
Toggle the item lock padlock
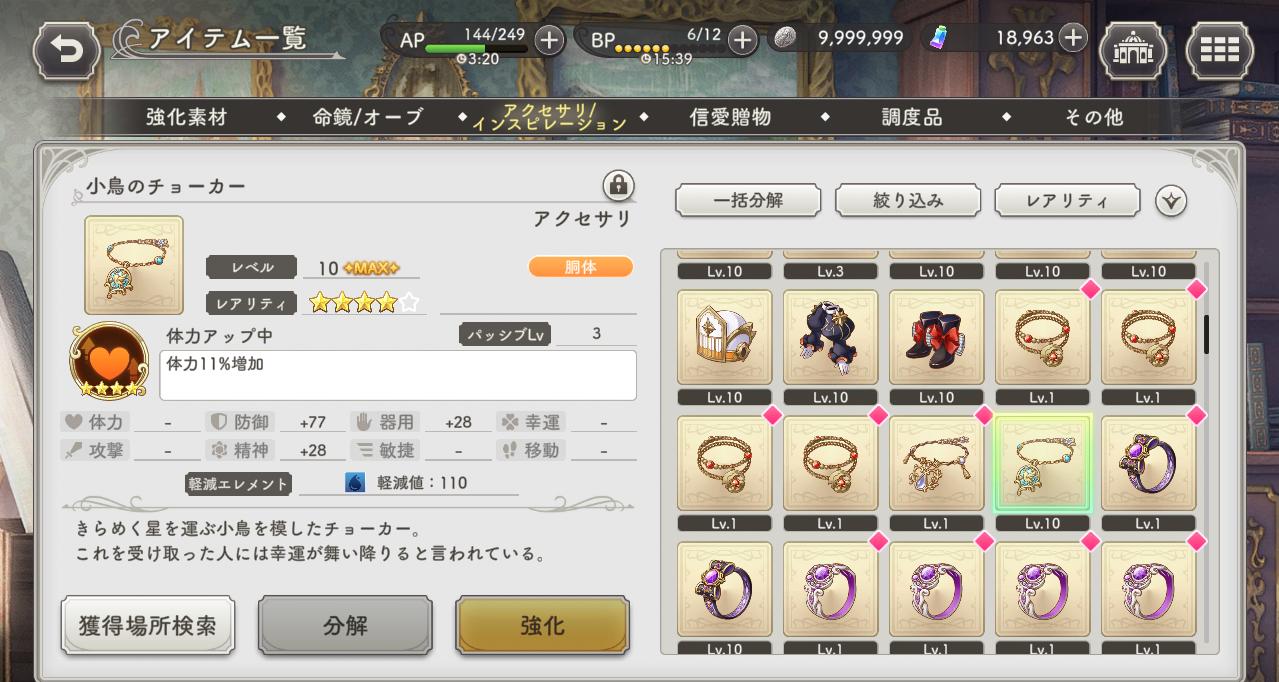click(x=618, y=186)
